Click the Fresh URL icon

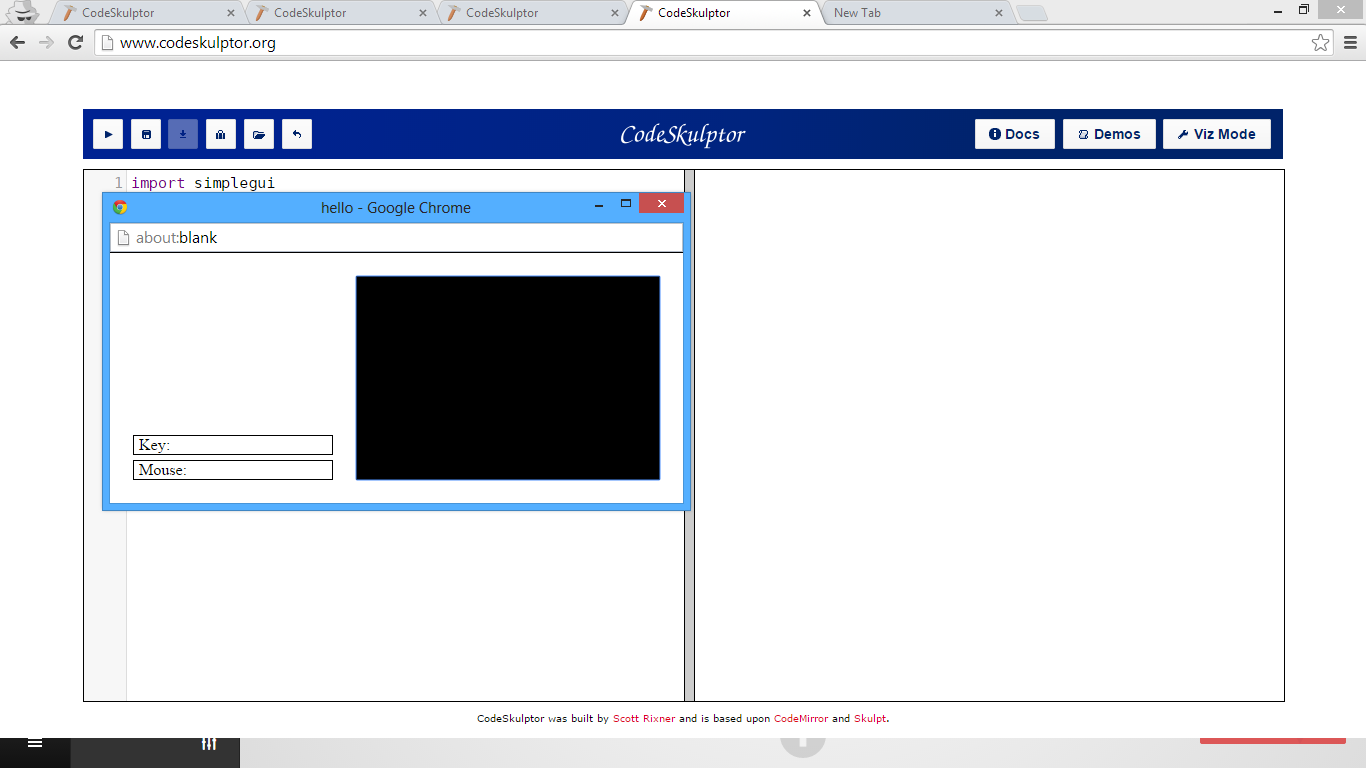(x=221, y=134)
